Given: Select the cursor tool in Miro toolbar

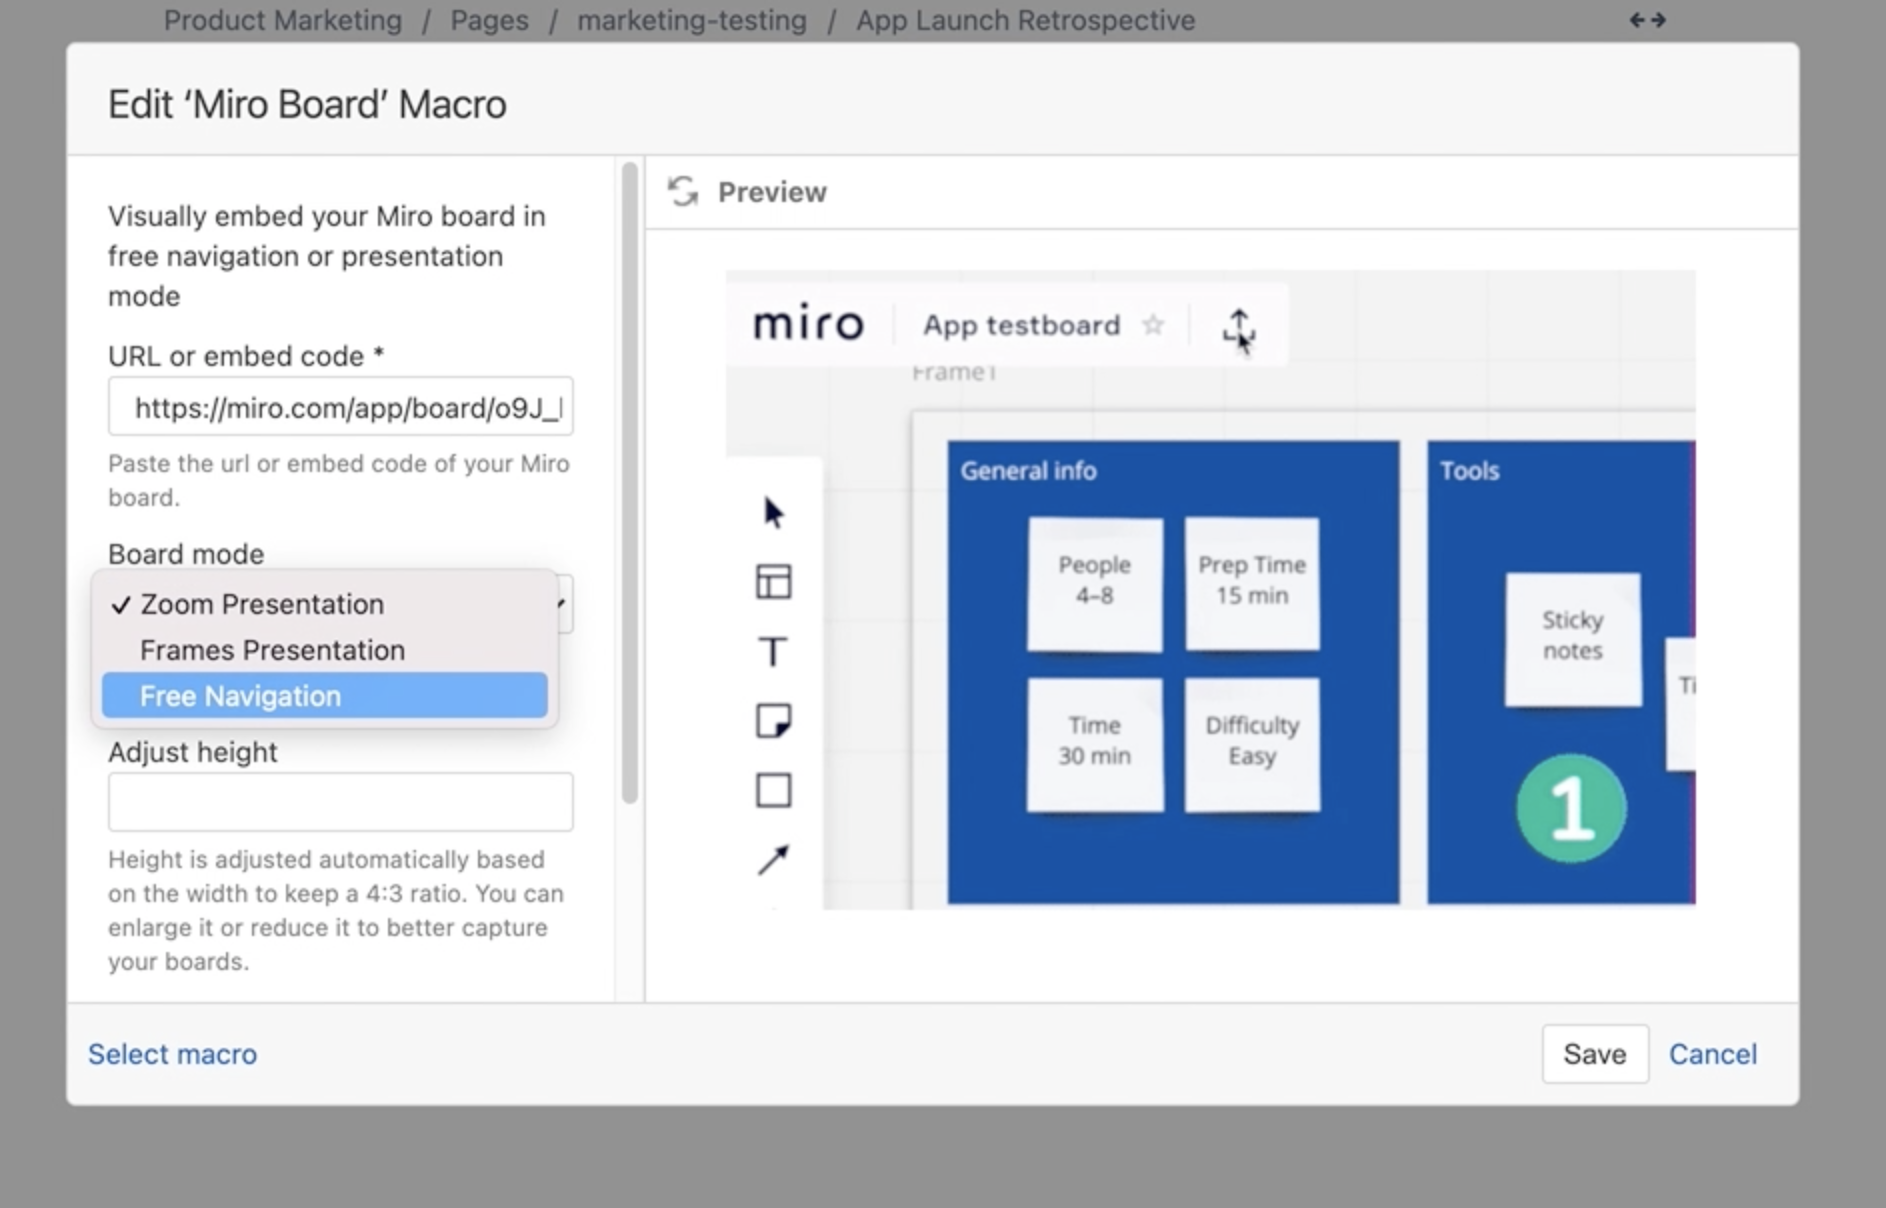Looking at the screenshot, I should click(772, 512).
